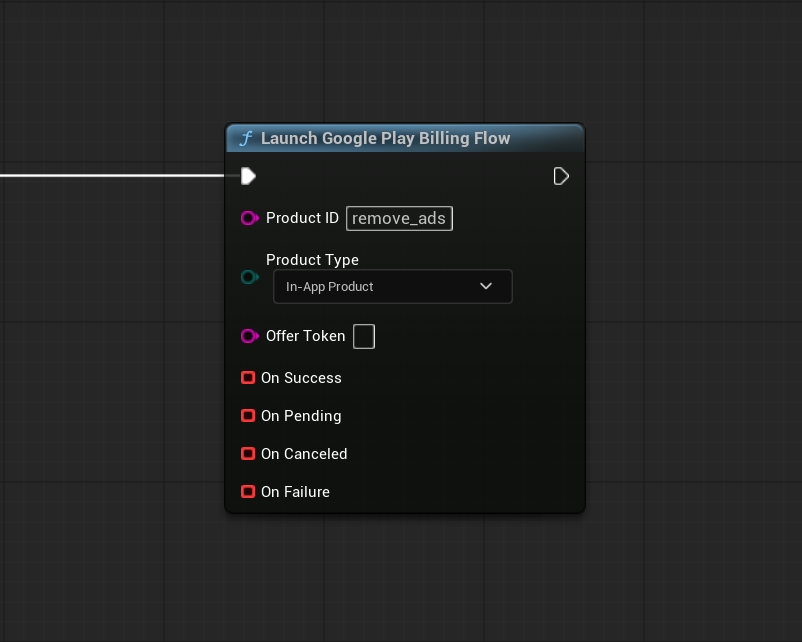Click the On Canceled delegate pin

click(x=248, y=454)
